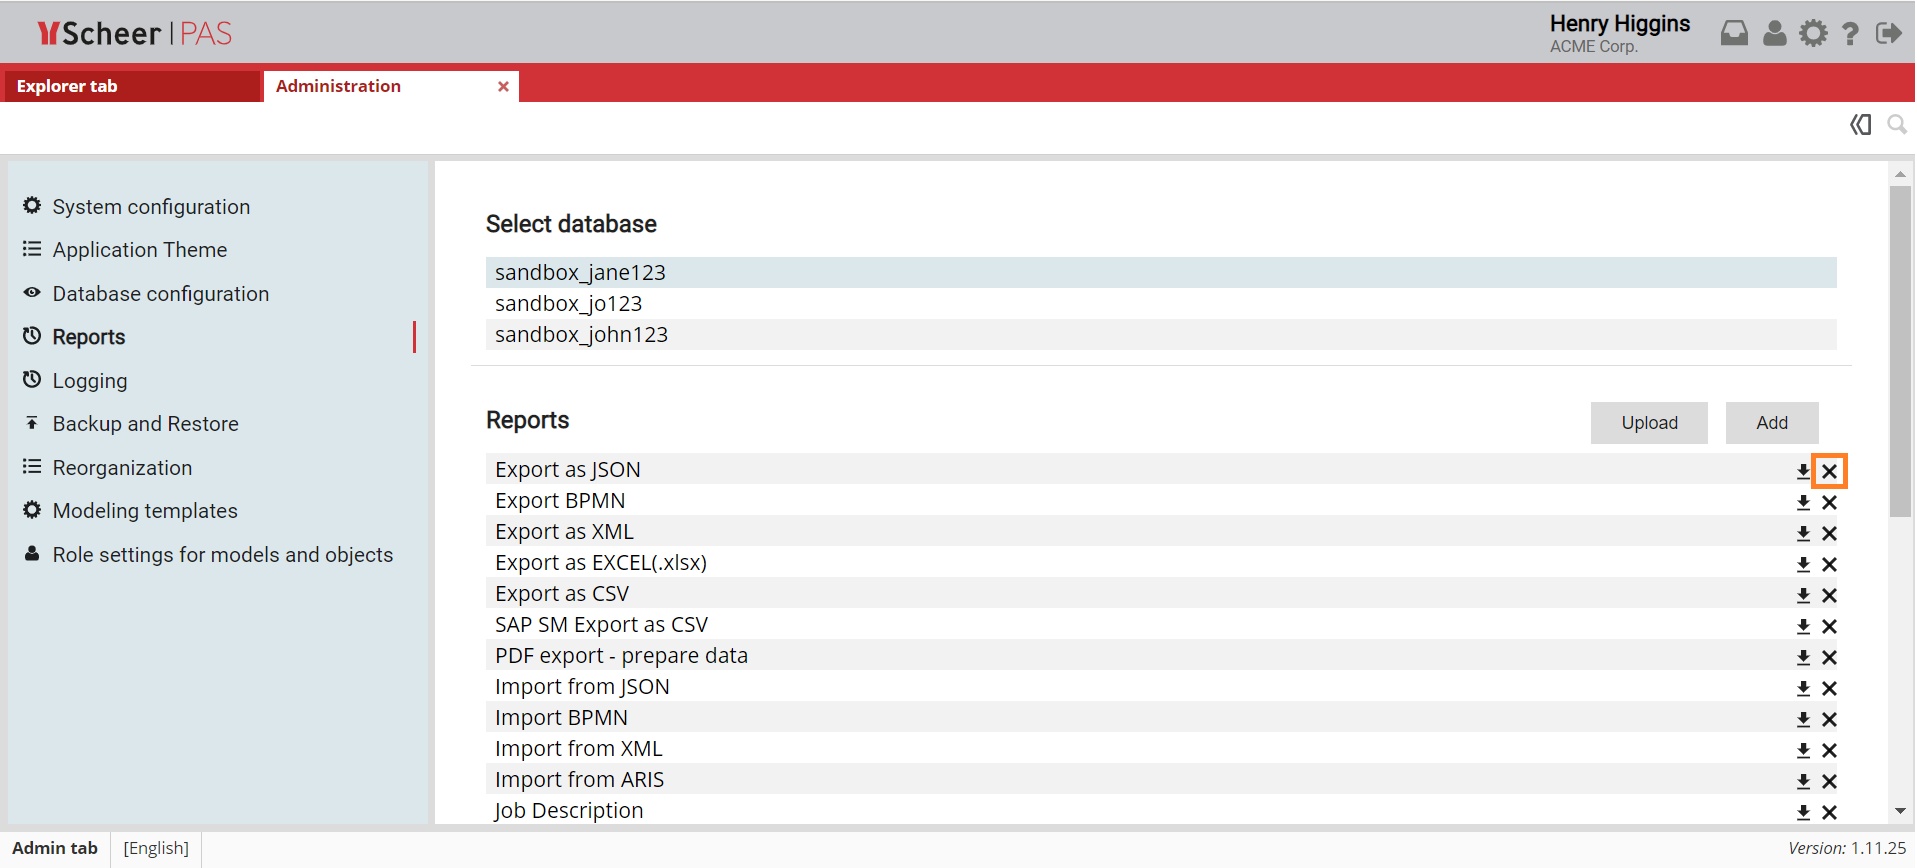Change the language via [English] selector
The image size is (1917, 868).
(x=156, y=848)
